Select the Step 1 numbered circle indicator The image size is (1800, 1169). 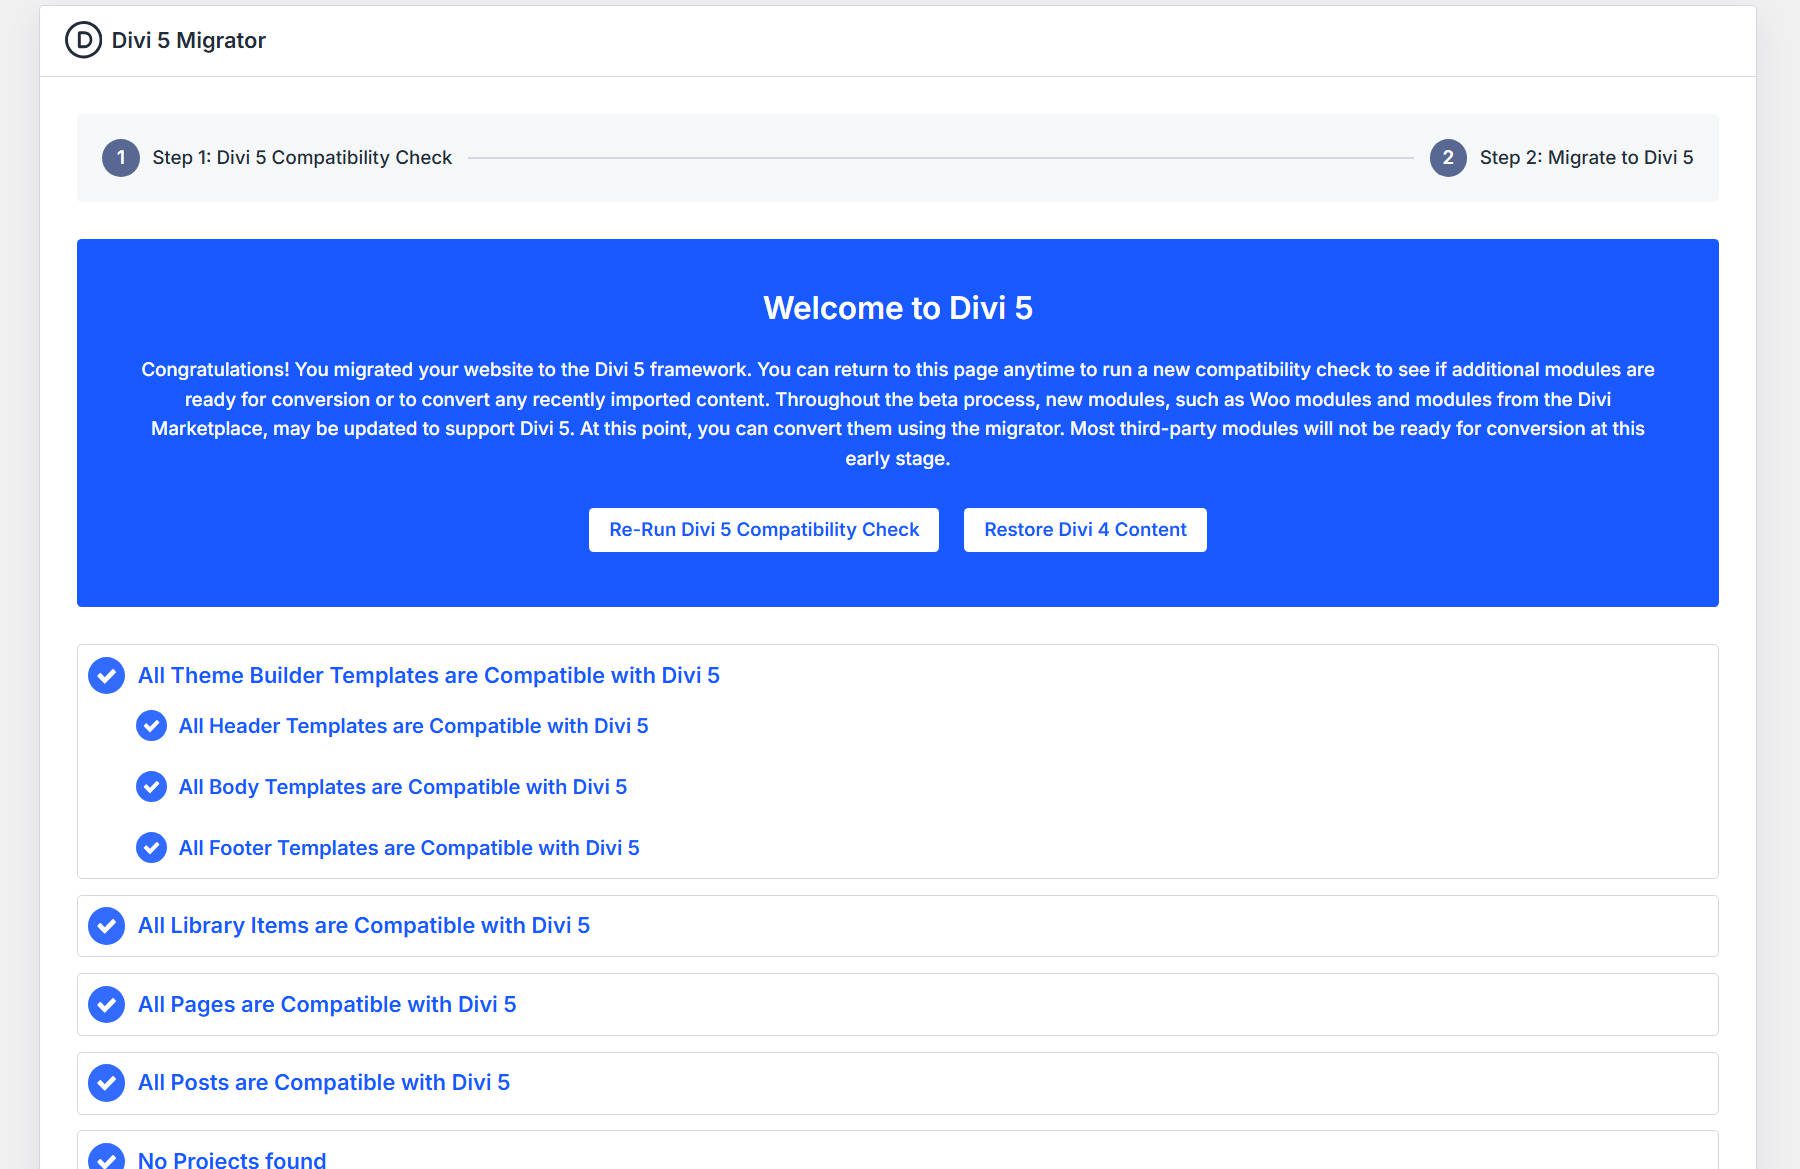tap(120, 157)
